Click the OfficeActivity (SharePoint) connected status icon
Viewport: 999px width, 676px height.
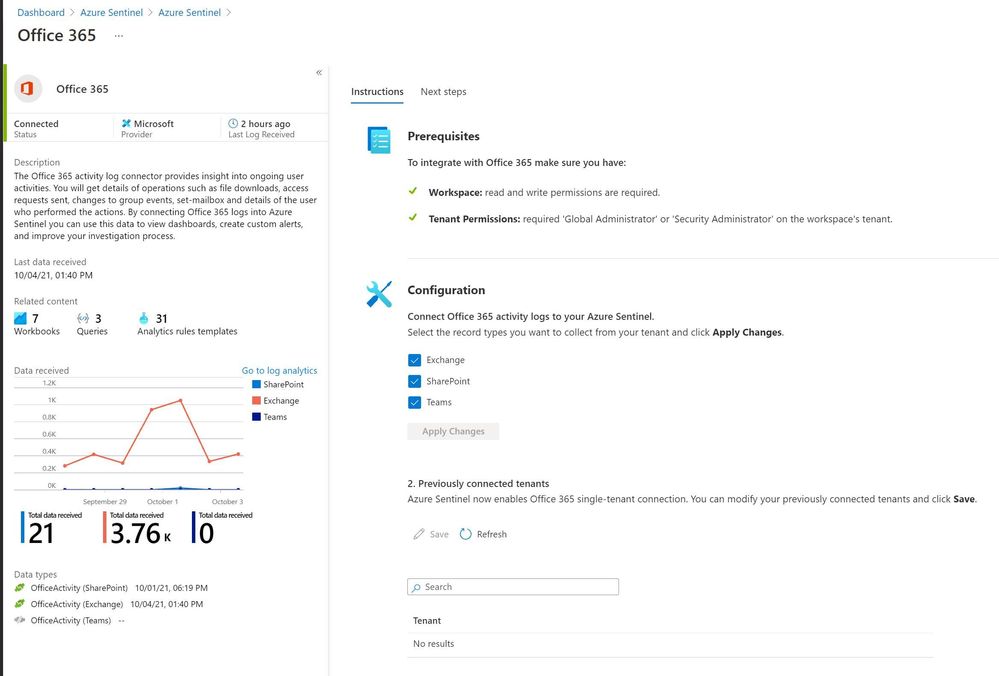(x=20, y=587)
